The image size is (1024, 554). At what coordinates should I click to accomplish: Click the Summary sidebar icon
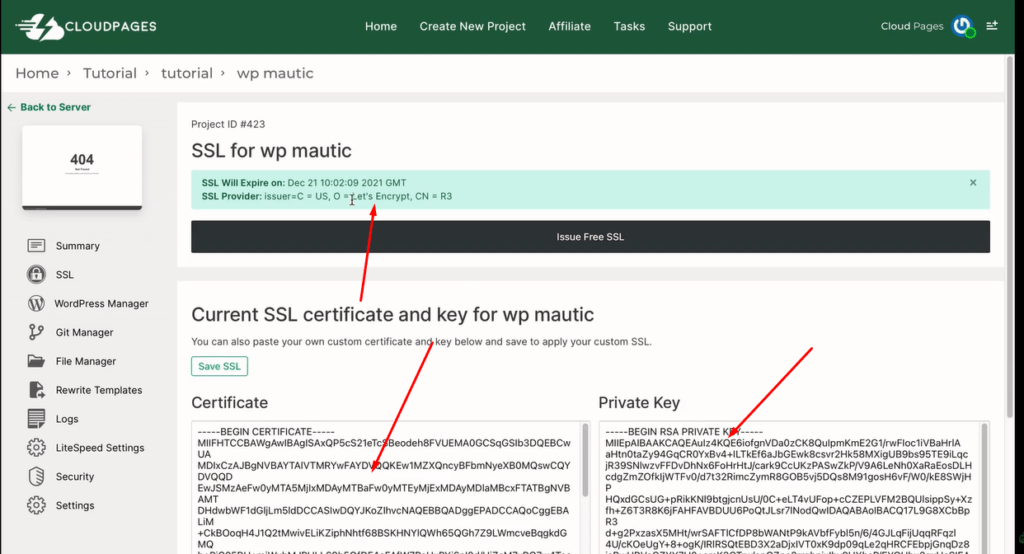[36, 246]
